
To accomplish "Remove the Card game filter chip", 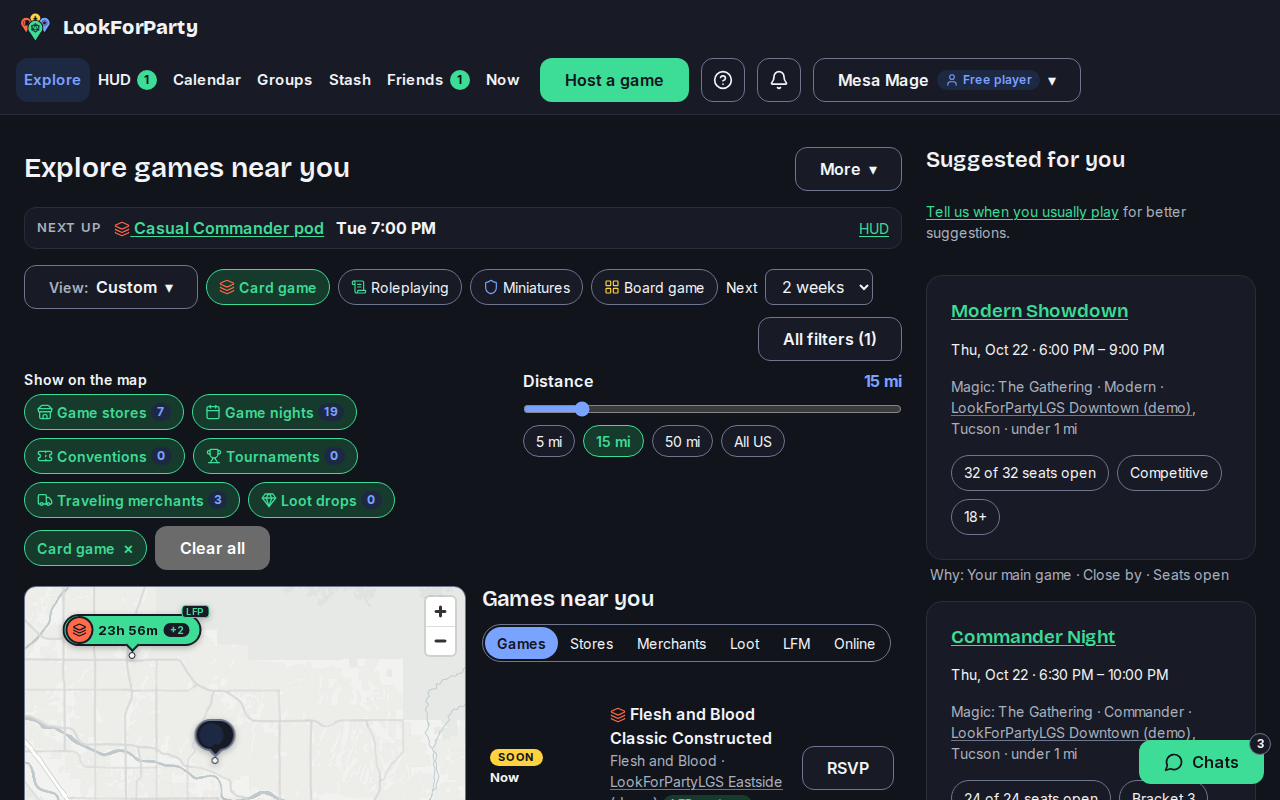I will tap(128, 549).
